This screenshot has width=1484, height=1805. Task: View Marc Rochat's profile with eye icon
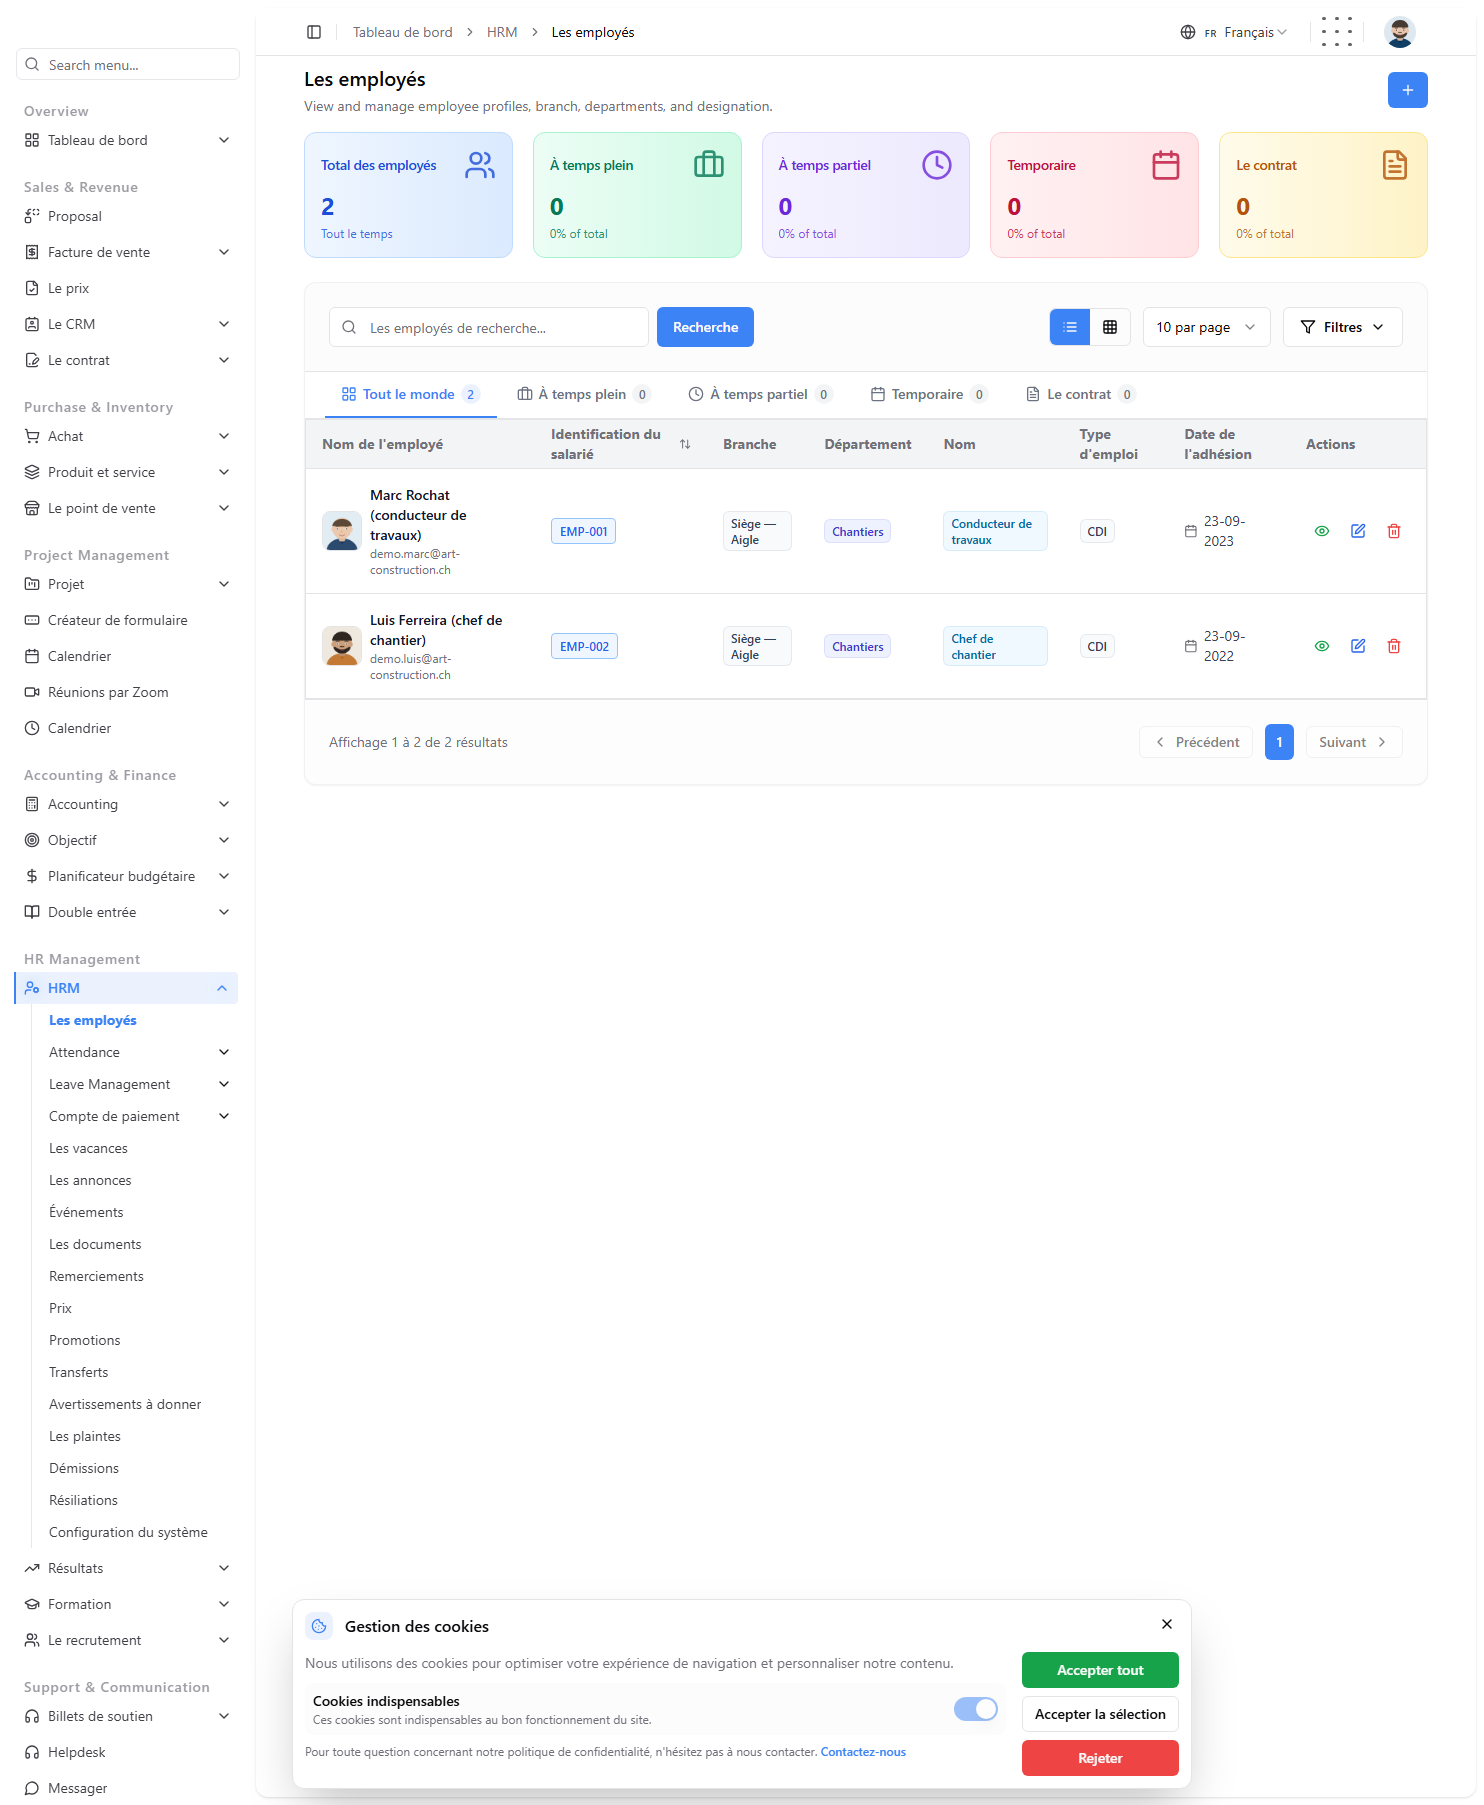[1322, 531]
